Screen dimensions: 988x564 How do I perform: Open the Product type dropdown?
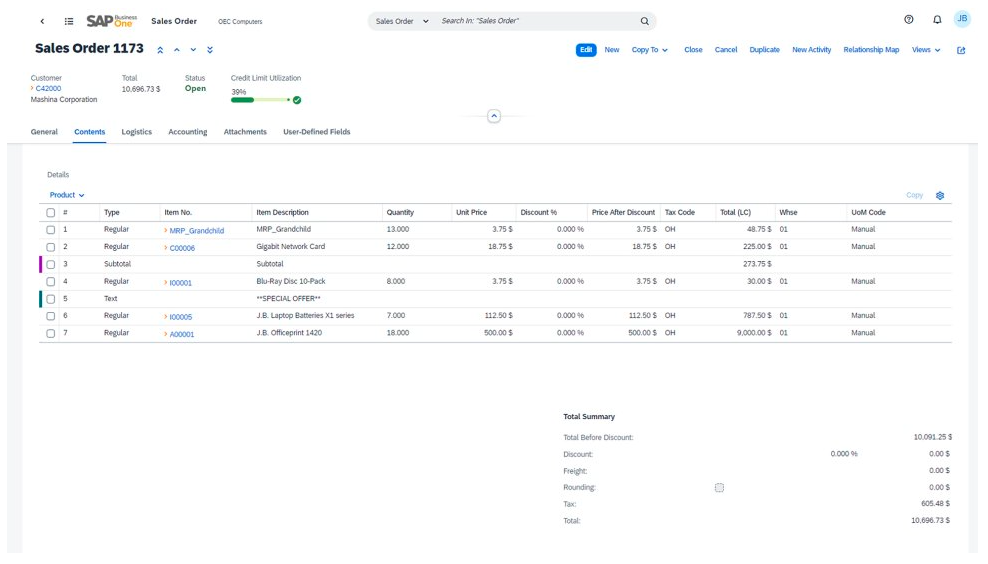click(67, 195)
